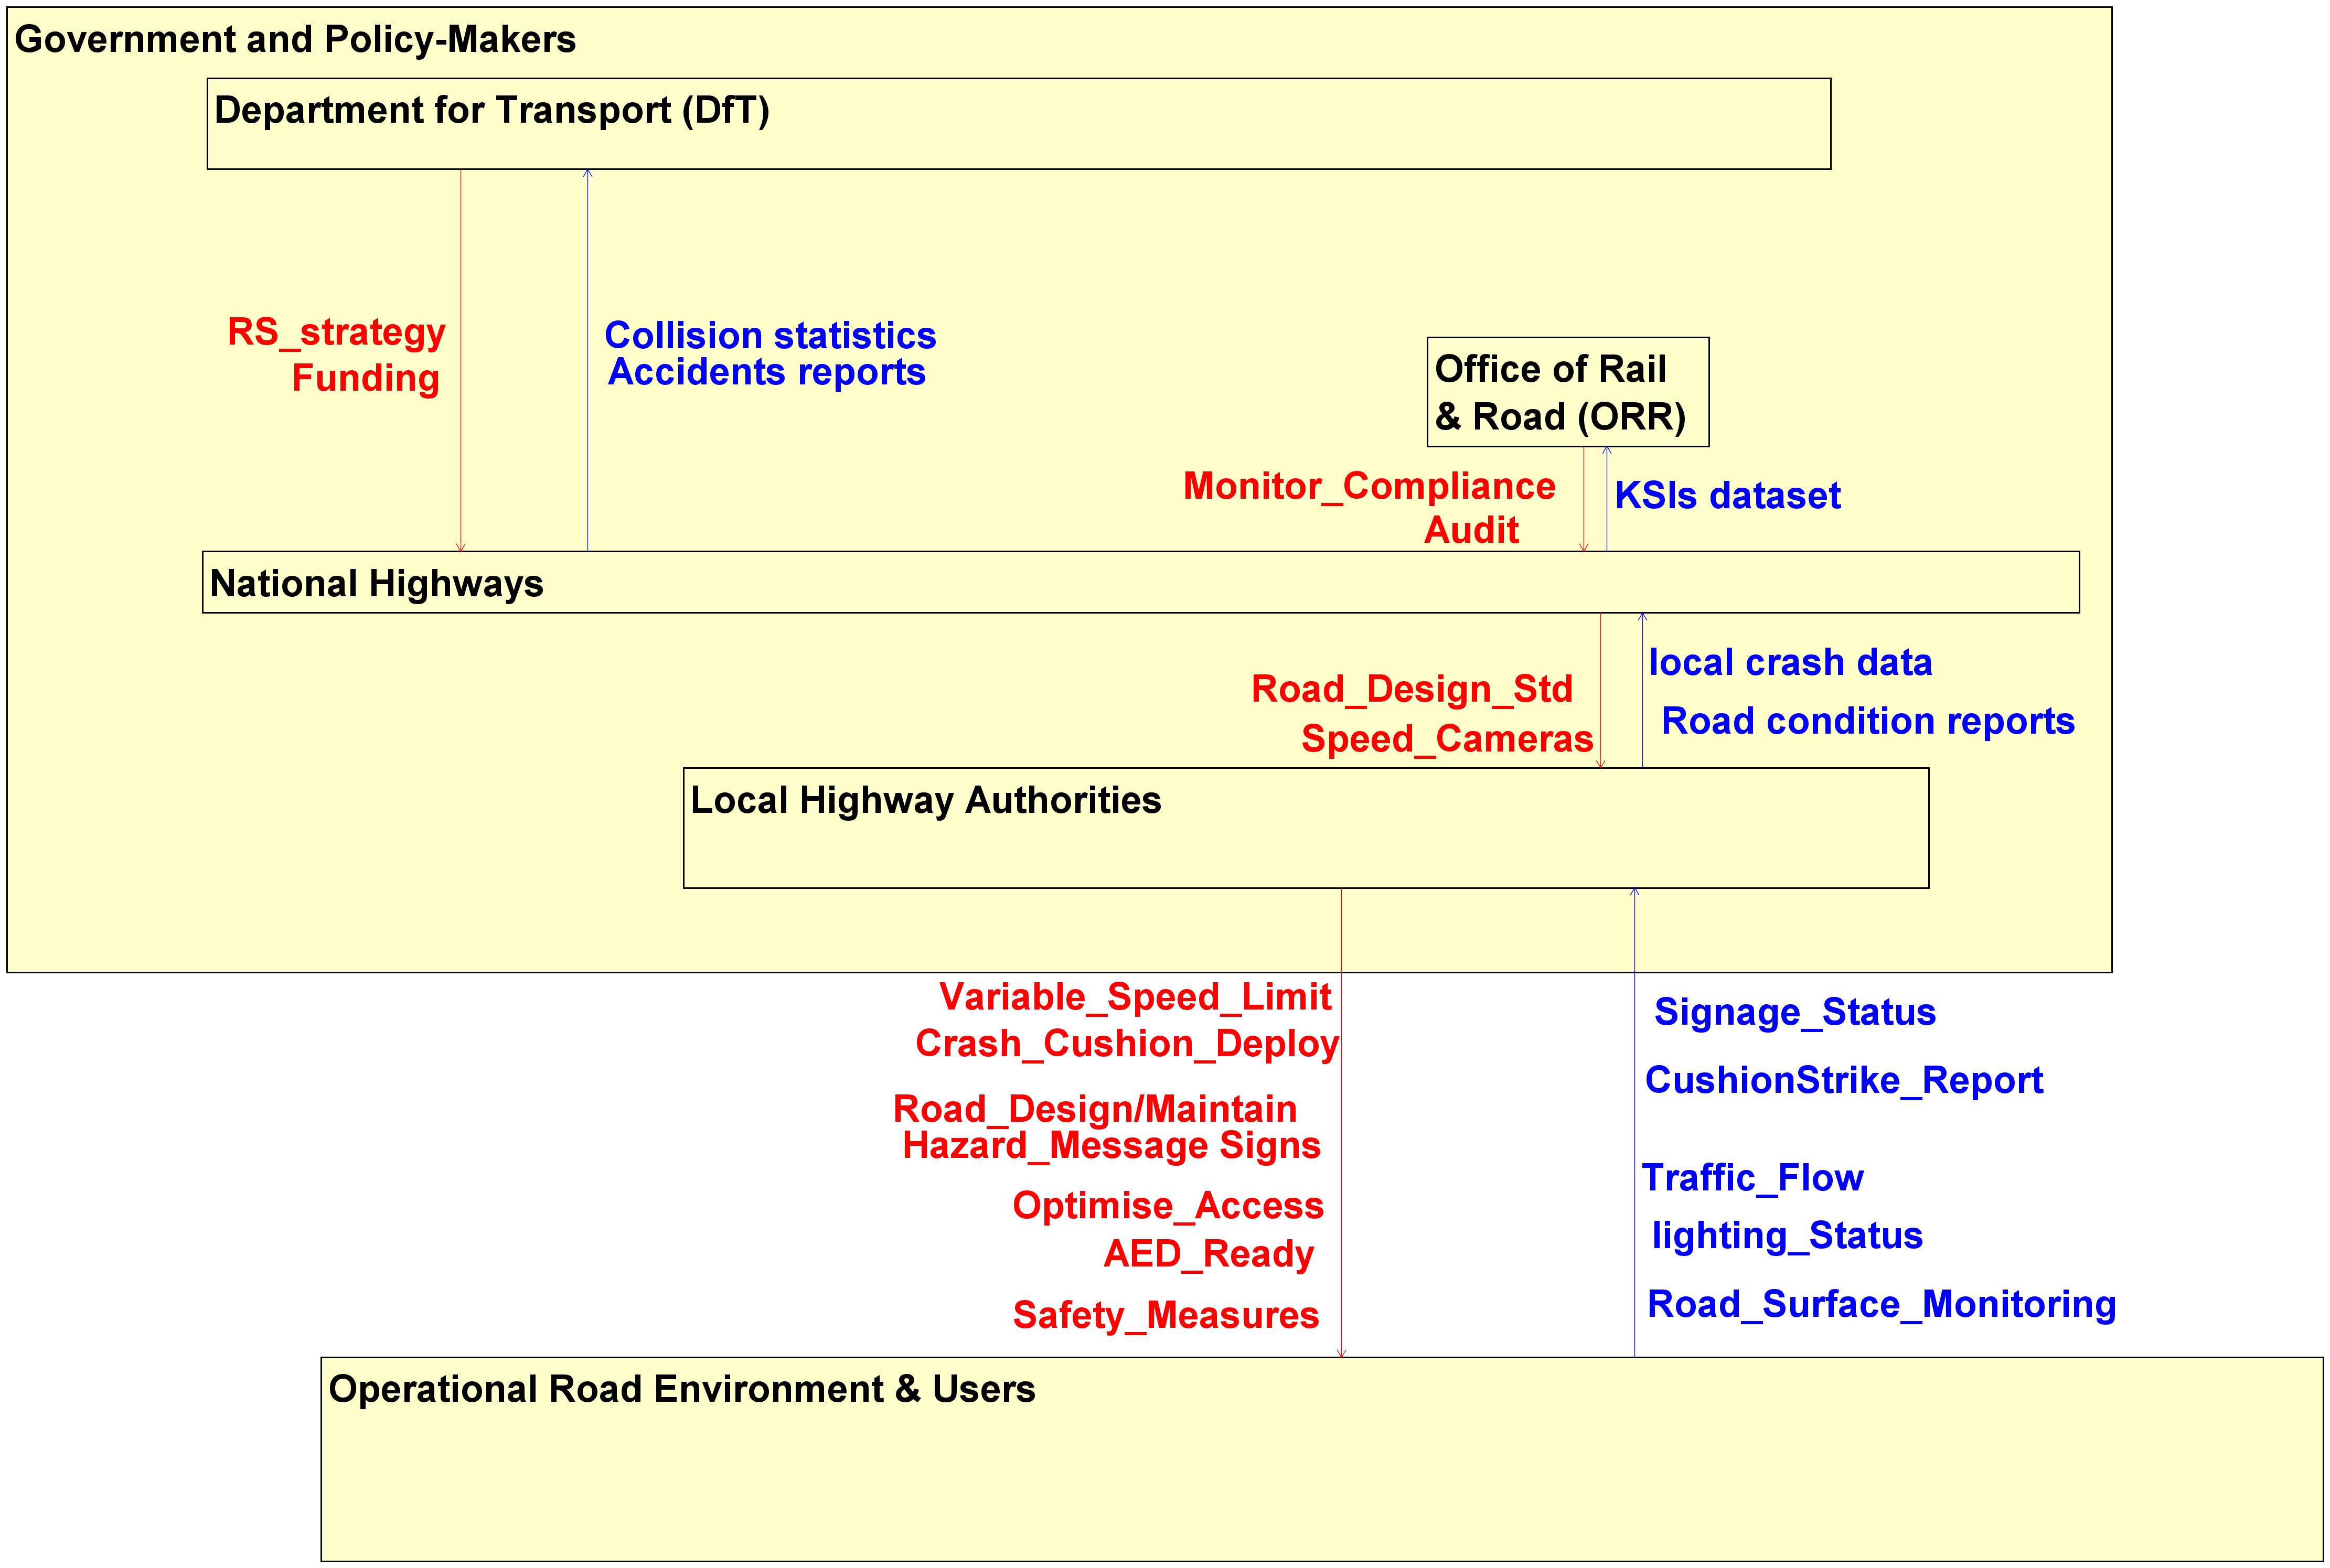The width and height of the screenshot is (2330, 1568).
Task: Click the KSIs dataset label
Action: tap(1727, 496)
